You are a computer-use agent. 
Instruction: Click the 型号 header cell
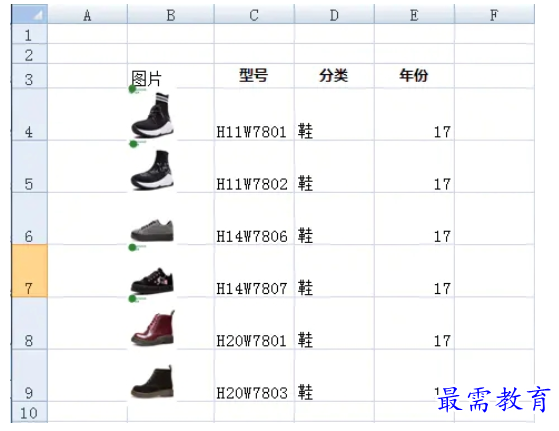[x=254, y=76]
